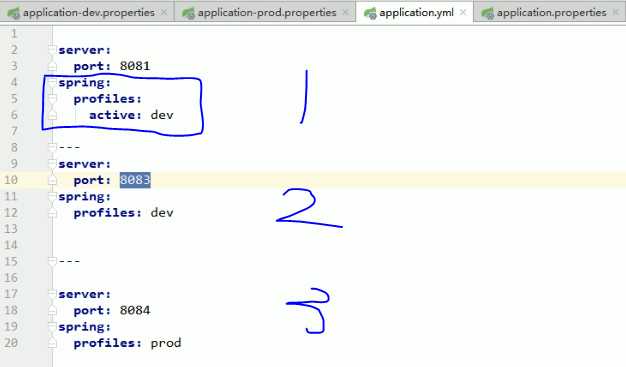
Task: Collapse the server block on line 17
Action: tap(52, 294)
